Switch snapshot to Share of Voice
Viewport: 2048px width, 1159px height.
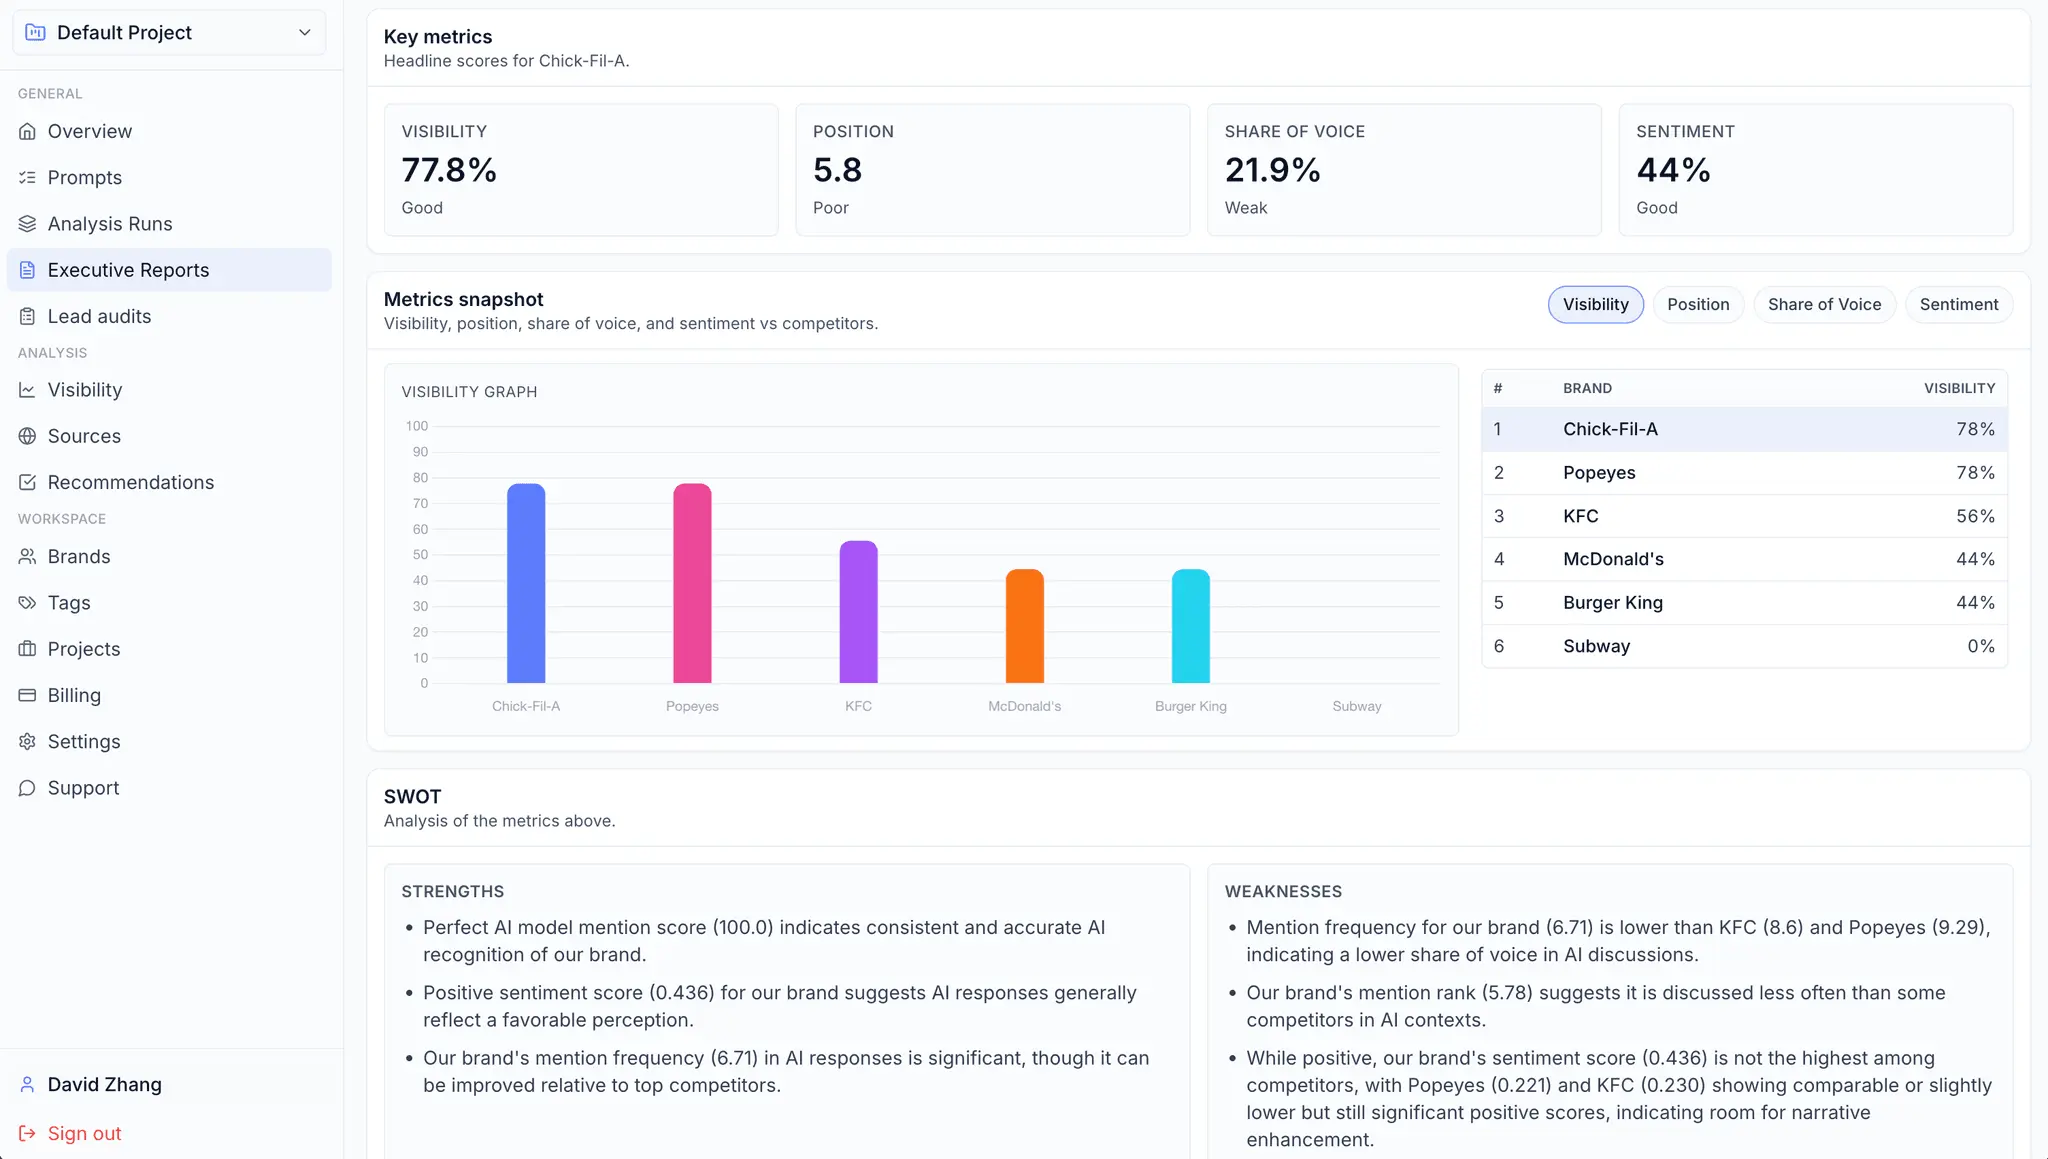(x=1824, y=304)
